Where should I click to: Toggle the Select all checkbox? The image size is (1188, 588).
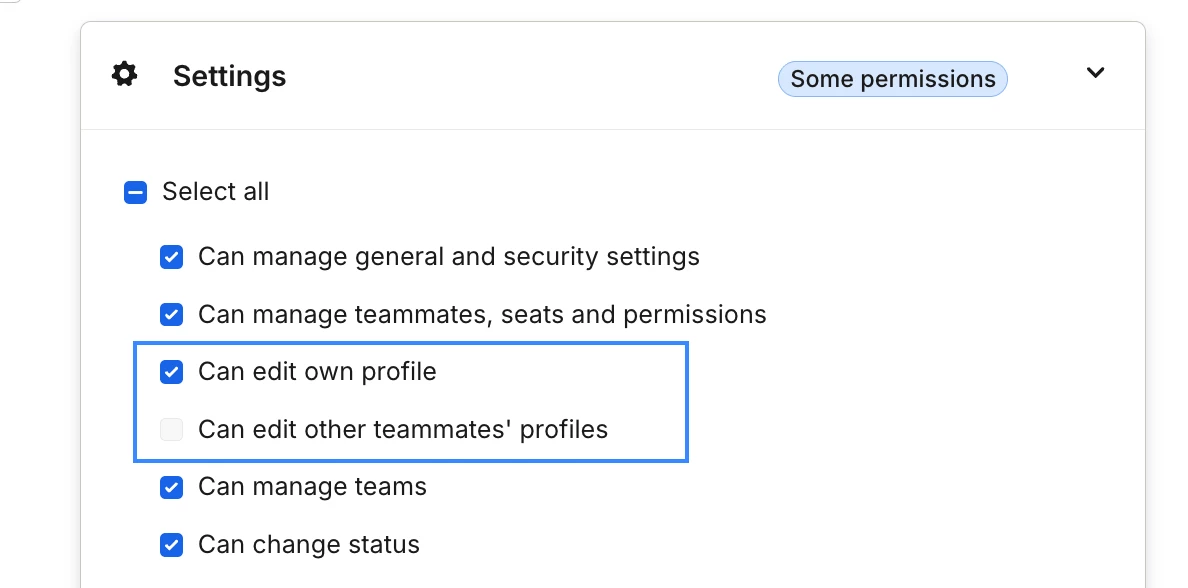tap(135, 192)
